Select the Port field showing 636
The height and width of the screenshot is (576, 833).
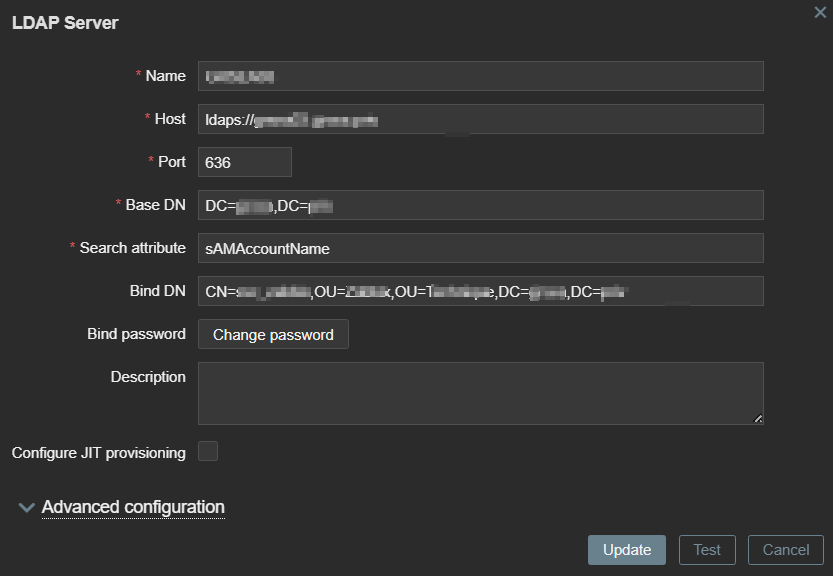point(245,162)
